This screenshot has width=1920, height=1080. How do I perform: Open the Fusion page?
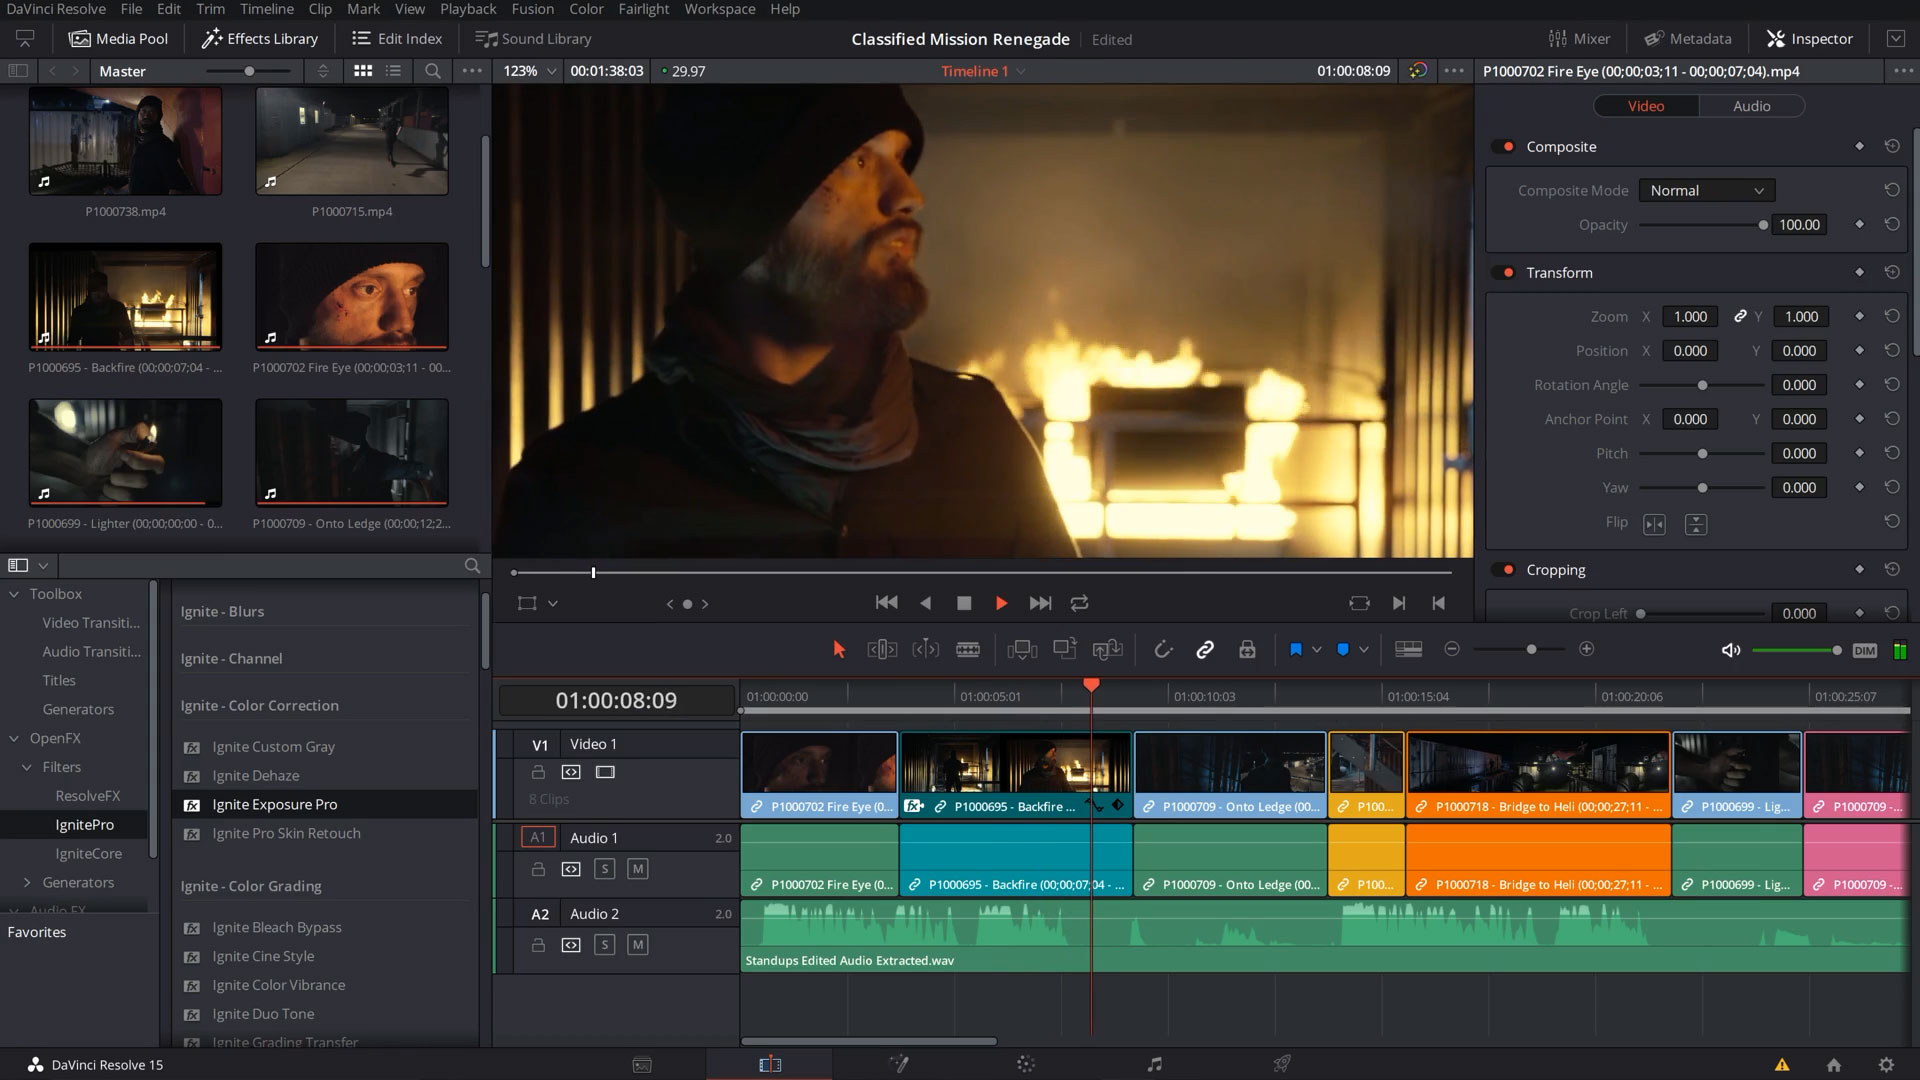(899, 1063)
